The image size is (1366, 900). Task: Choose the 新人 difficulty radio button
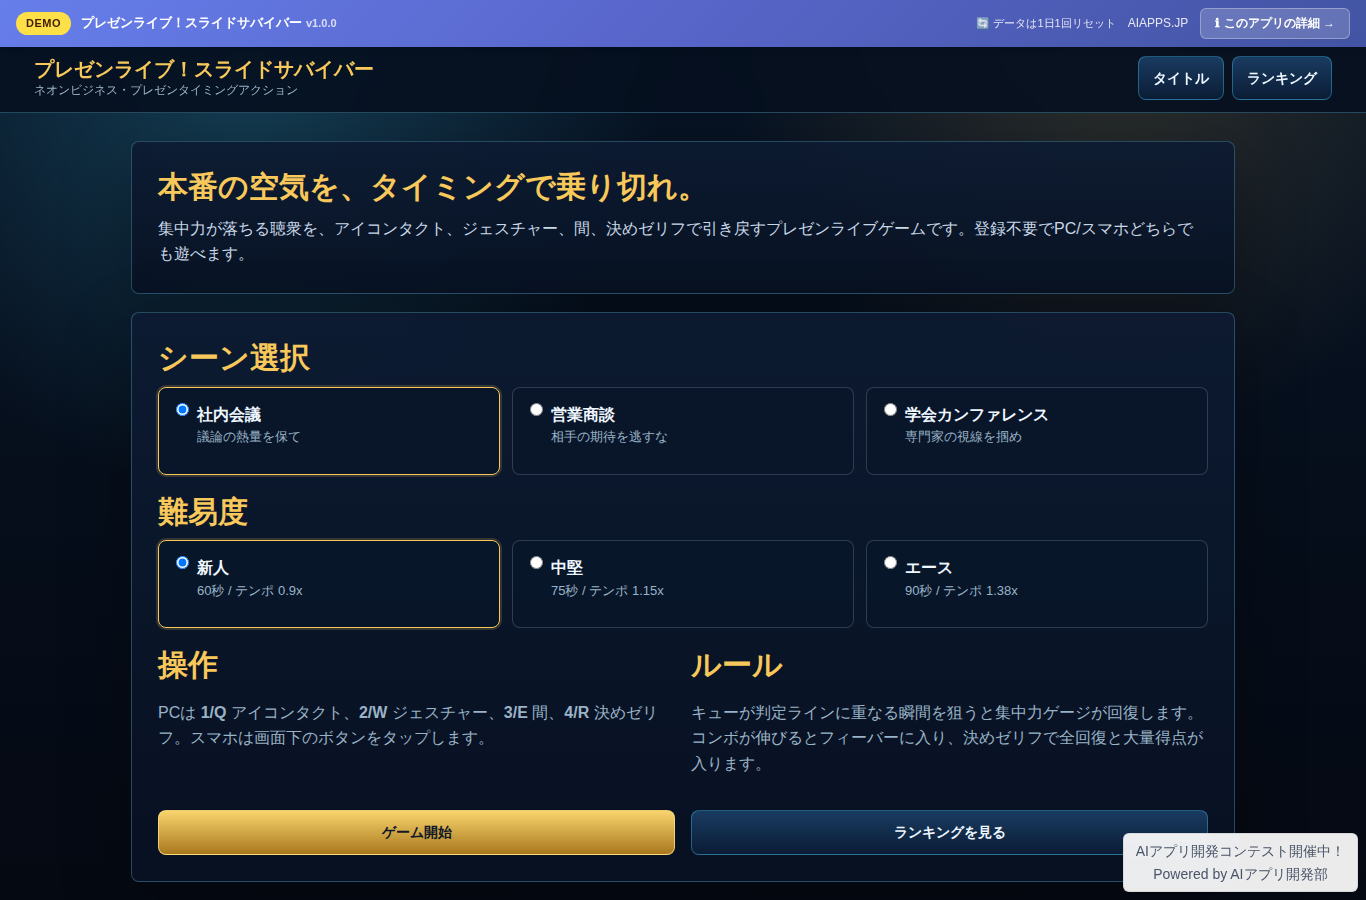pyautogui.click(x=182, y=562)
